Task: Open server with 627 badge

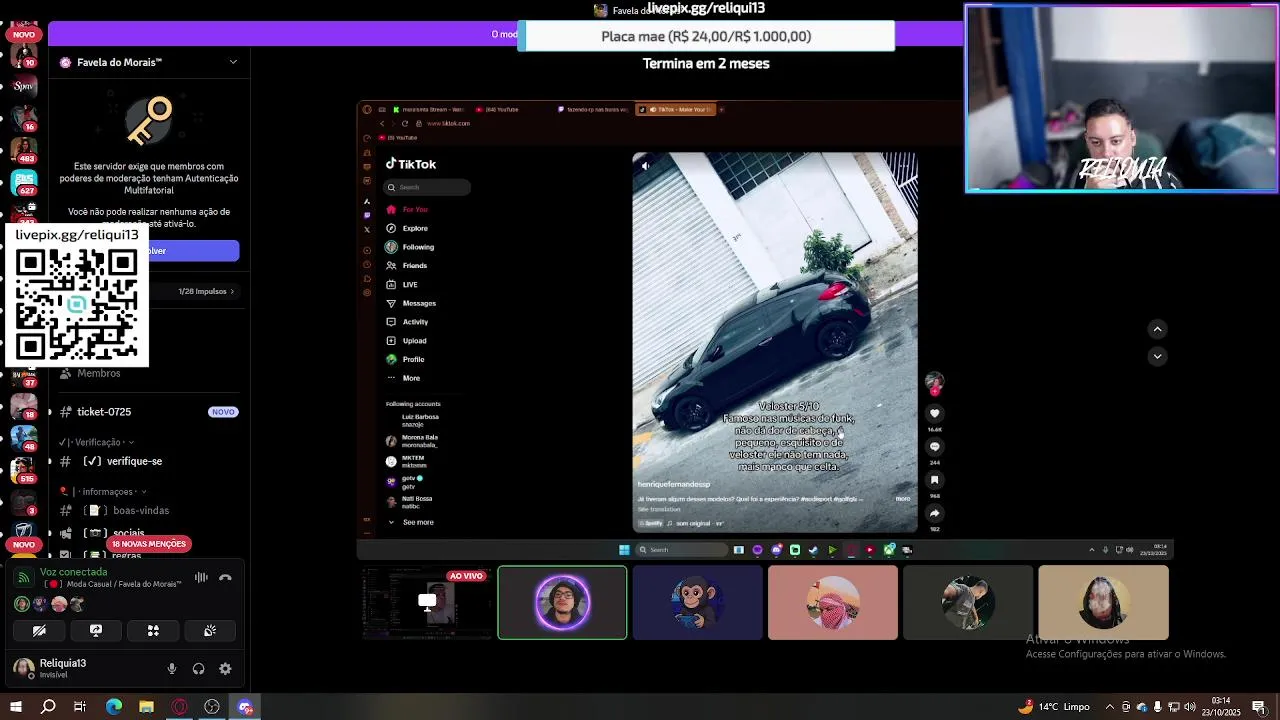Action: [23, 183]
